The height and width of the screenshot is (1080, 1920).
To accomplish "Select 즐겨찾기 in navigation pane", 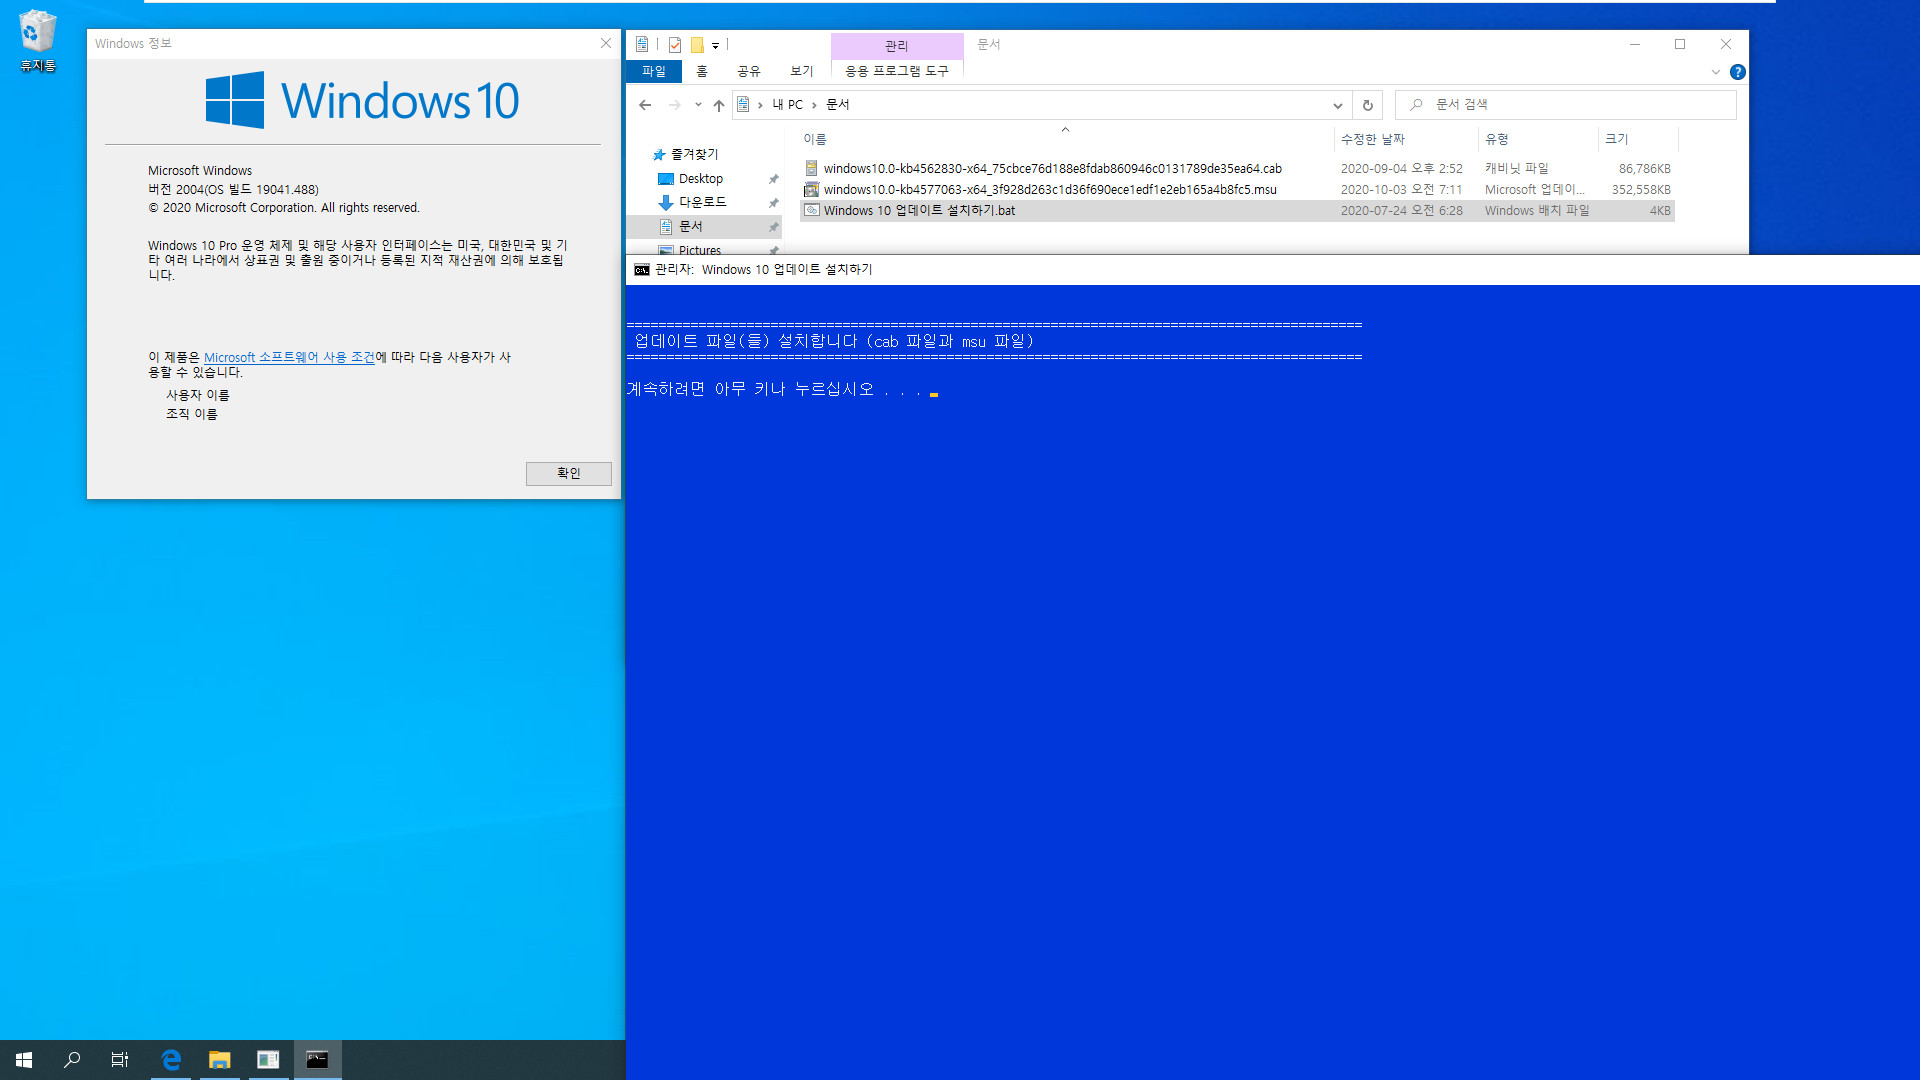I will (x=694, y=155).
